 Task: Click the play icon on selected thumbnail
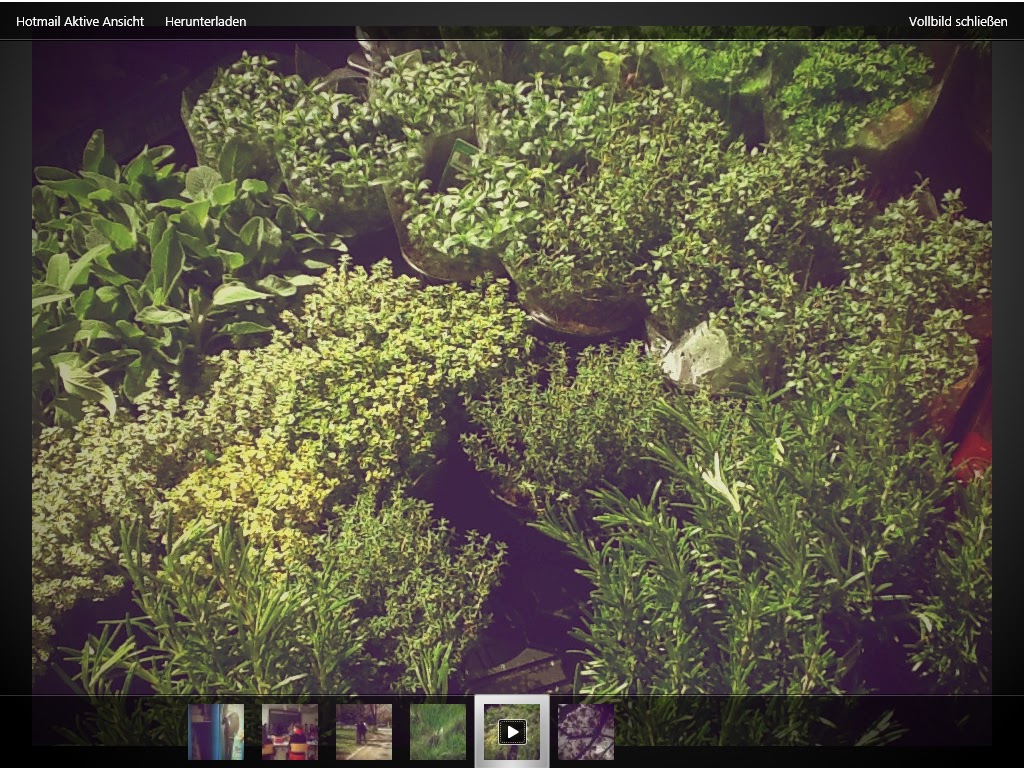point(512,732)
